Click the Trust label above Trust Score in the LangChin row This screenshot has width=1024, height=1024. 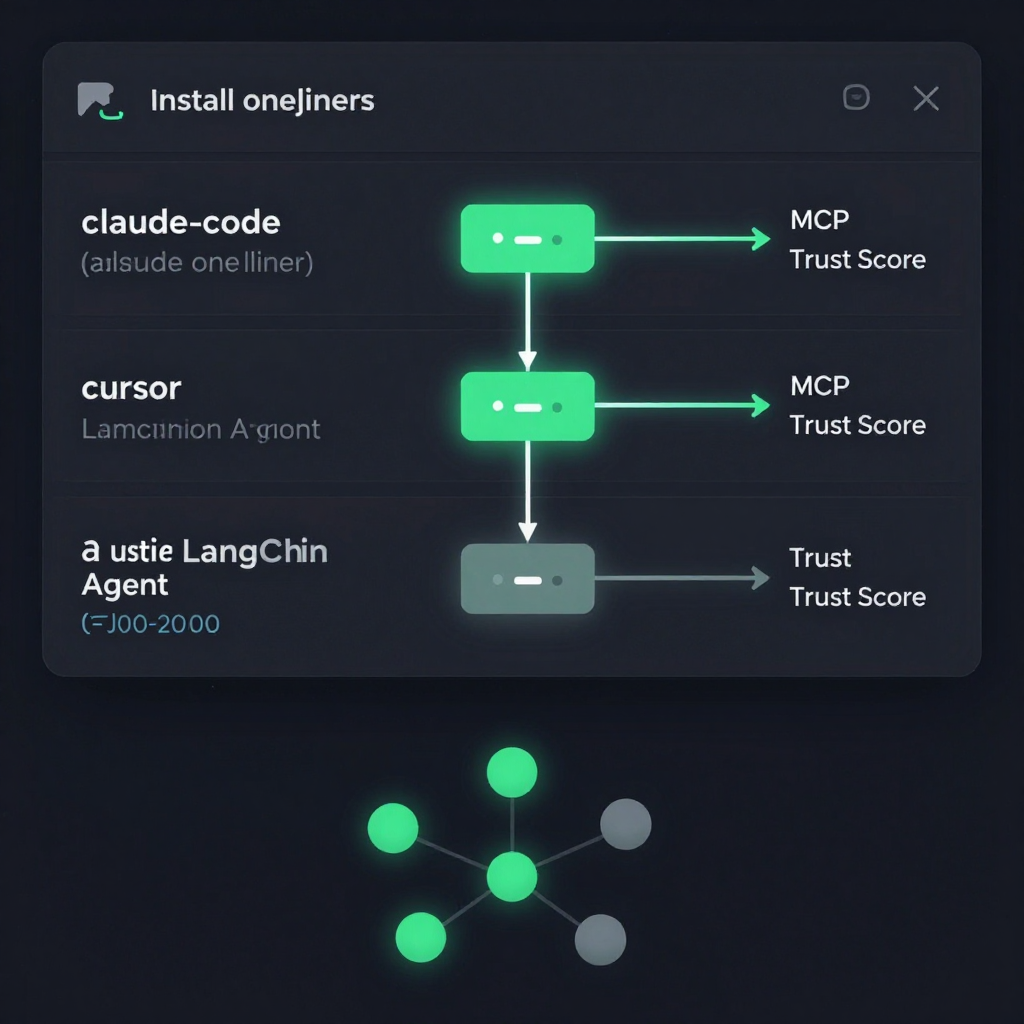820,558
